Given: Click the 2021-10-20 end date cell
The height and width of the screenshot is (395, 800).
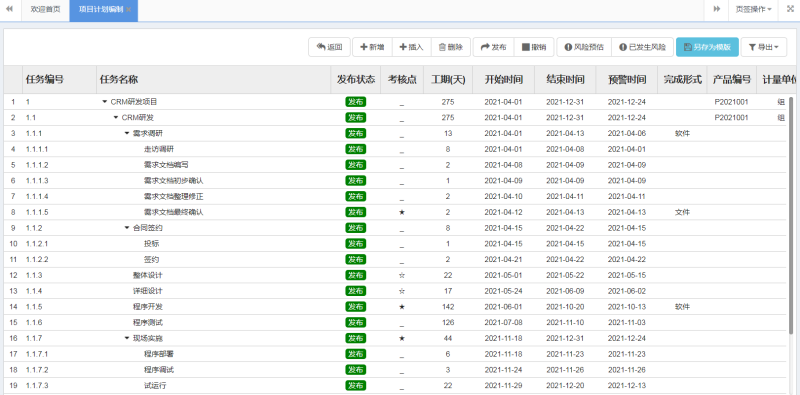Looking at the screenshot, I should 565,307.
